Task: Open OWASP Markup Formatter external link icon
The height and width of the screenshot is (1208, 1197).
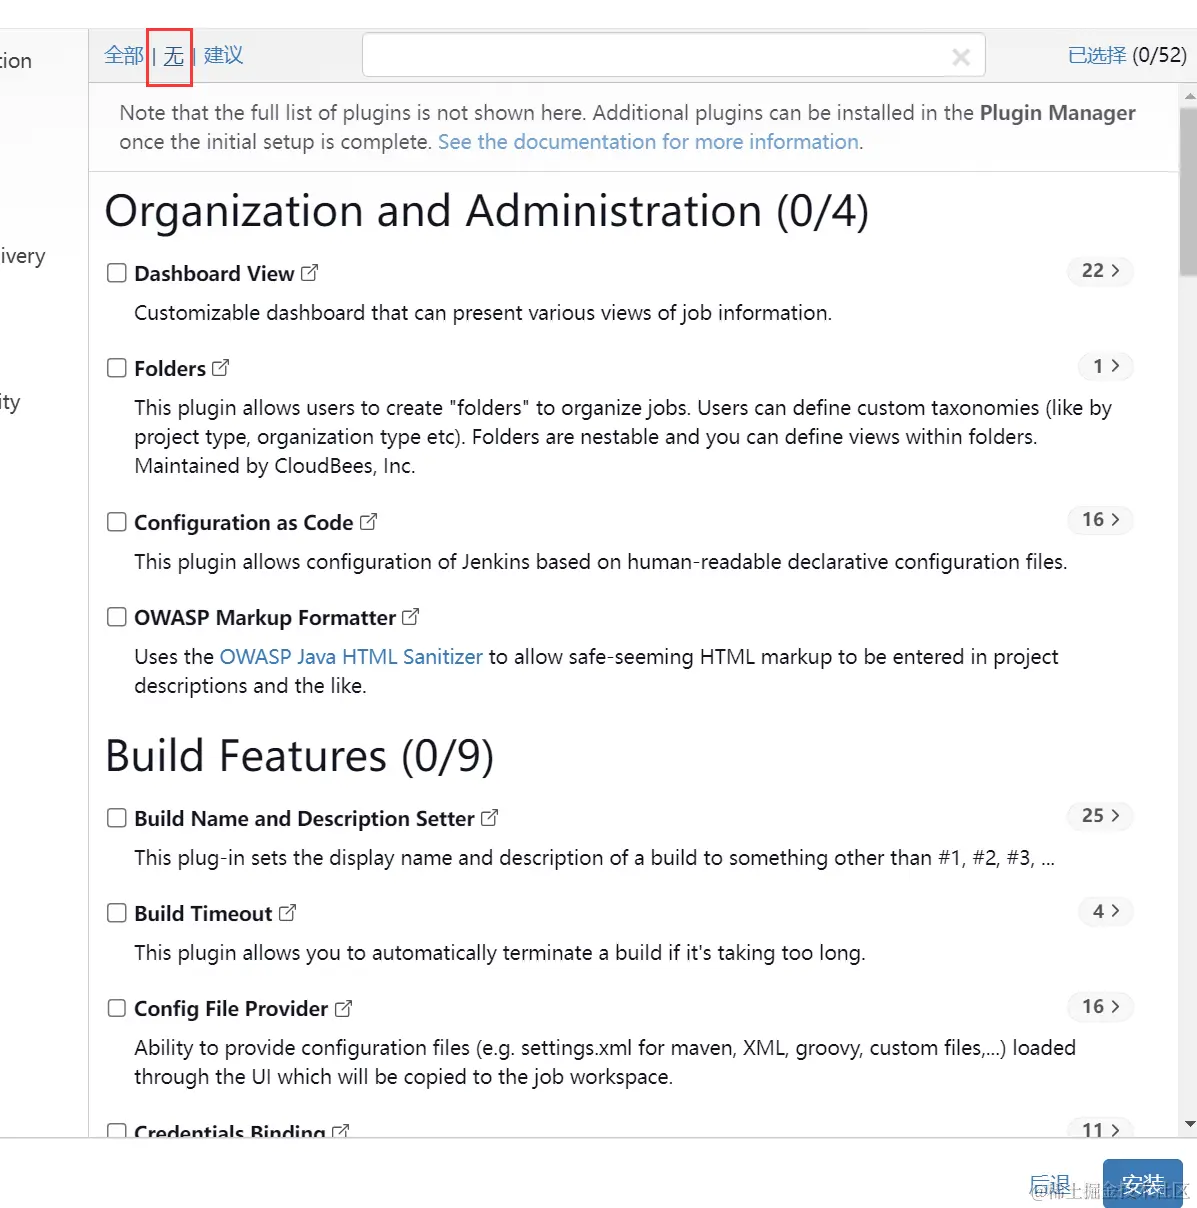Action: (x=410, y=616)
